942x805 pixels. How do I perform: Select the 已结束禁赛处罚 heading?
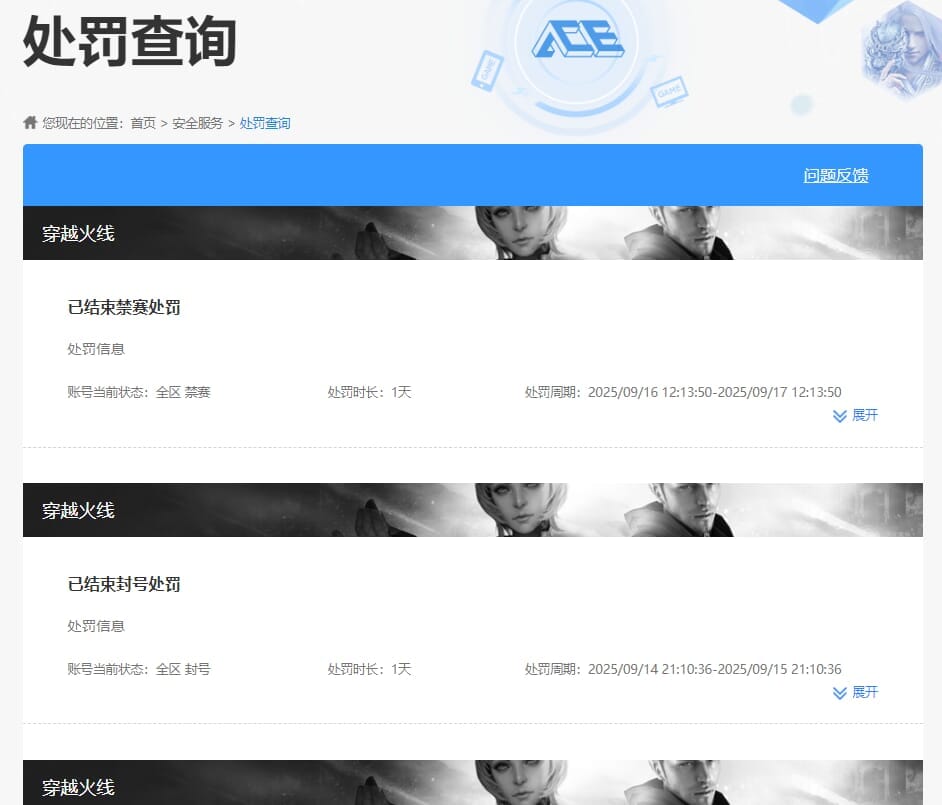(124, 307)
